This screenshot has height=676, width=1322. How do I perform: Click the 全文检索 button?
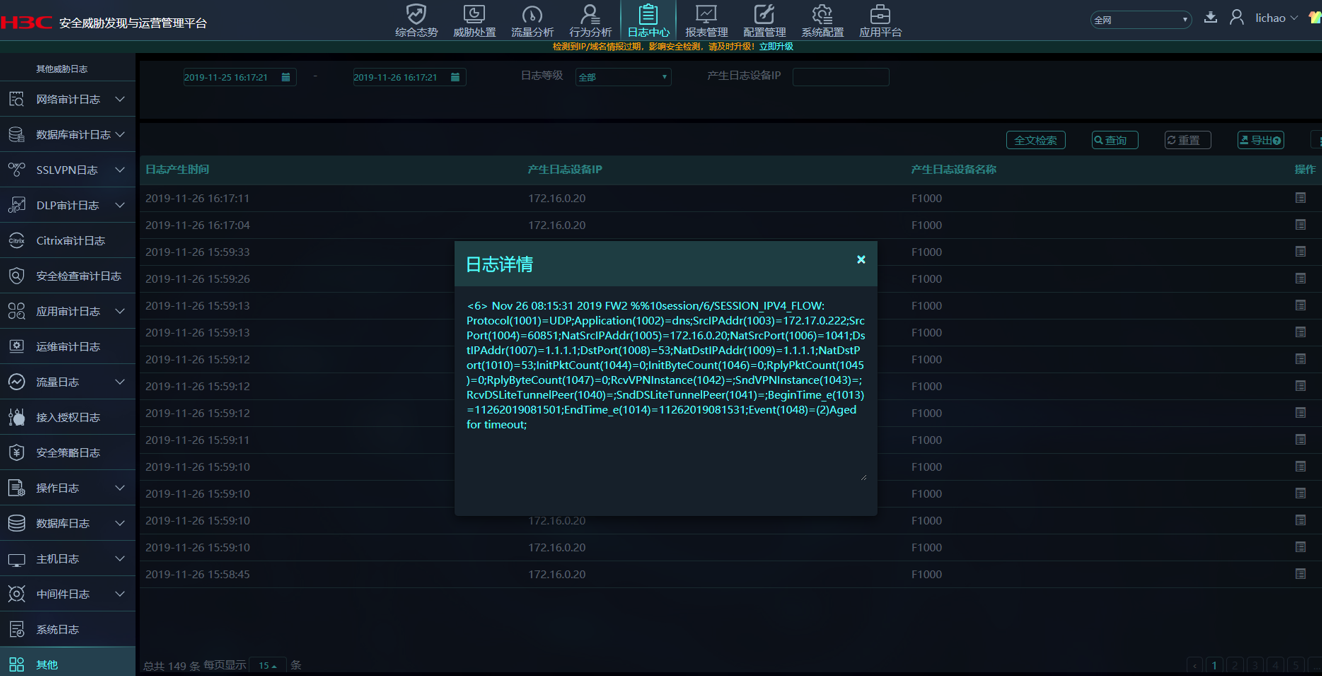pyautogui.click(x=1035, y=140)
